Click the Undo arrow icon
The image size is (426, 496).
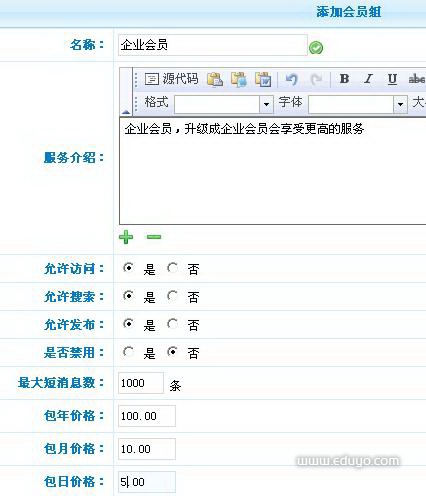coord(291,79)
